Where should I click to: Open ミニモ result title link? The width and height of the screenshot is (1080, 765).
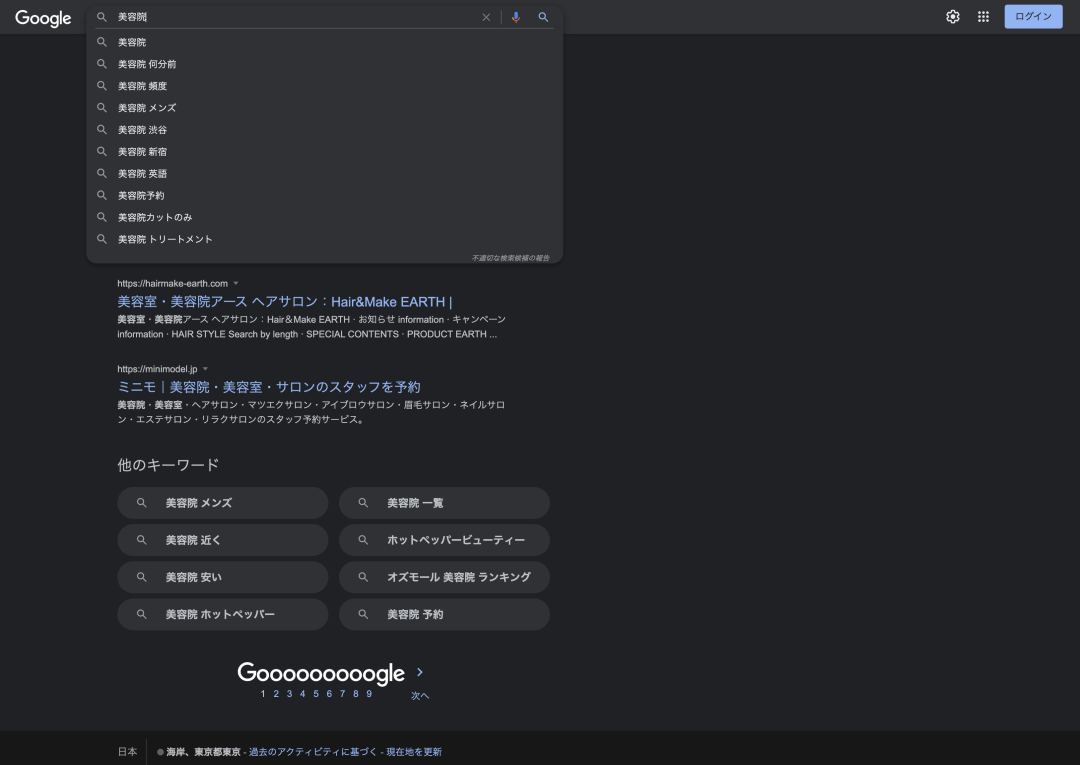pos(269,387)
